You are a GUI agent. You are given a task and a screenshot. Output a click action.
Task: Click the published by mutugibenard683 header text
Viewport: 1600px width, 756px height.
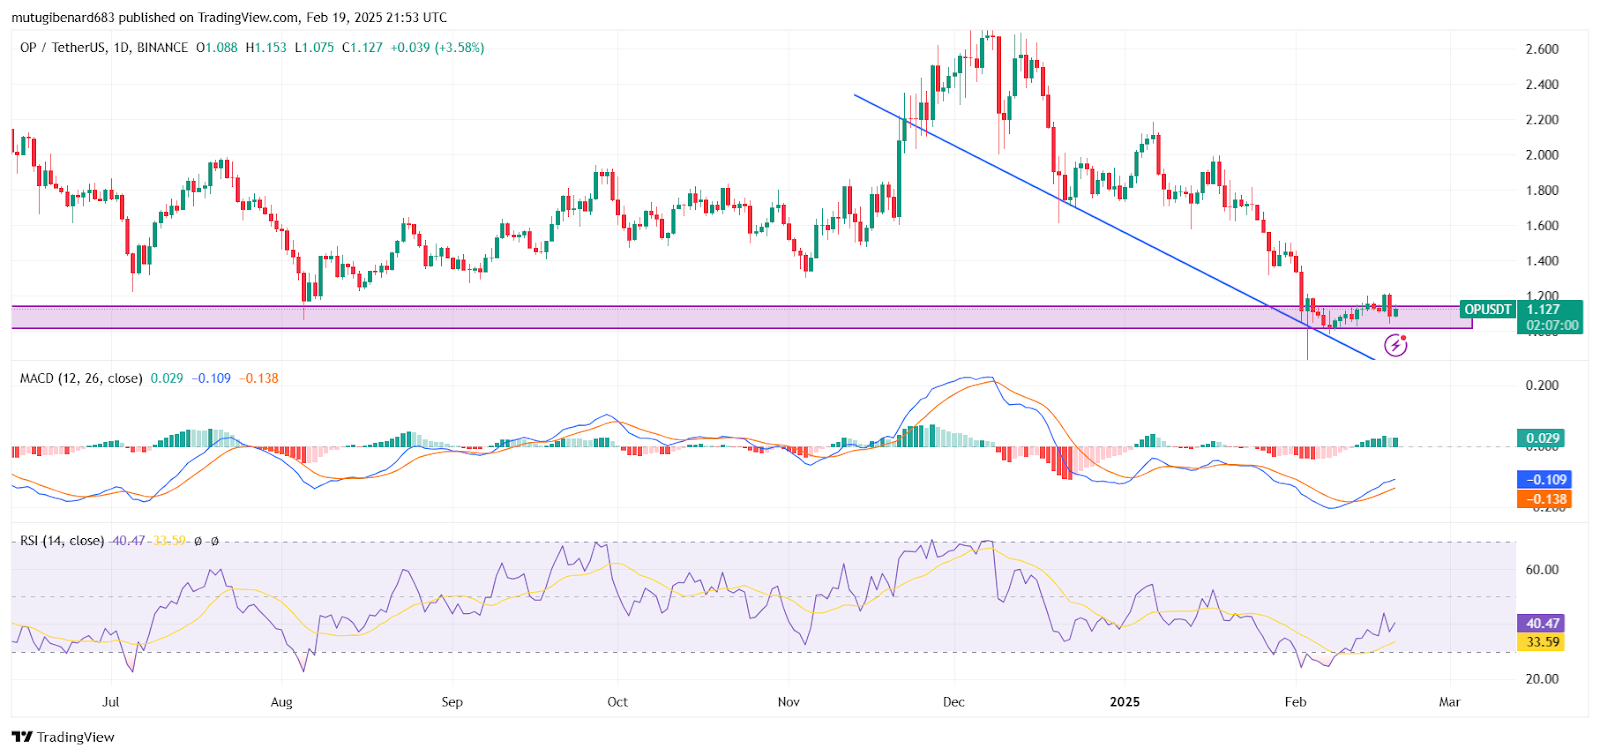229,17
